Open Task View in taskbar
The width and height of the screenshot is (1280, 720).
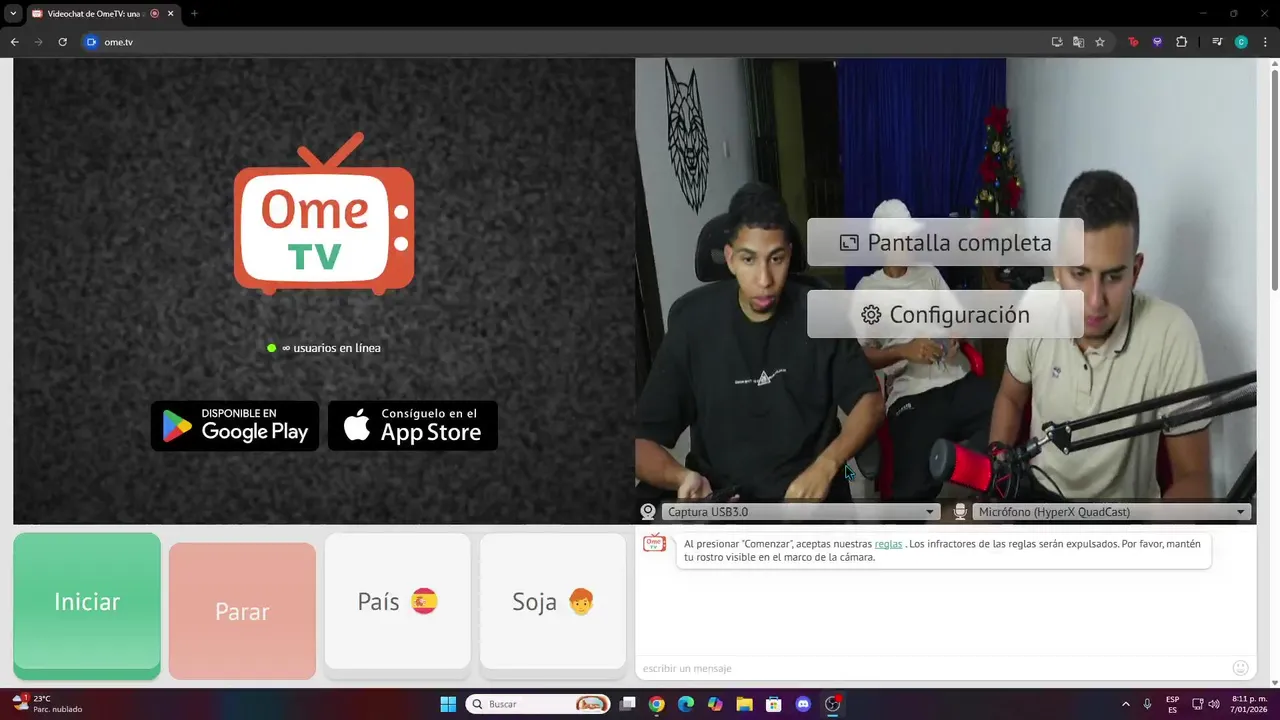(x=627, y=704)
